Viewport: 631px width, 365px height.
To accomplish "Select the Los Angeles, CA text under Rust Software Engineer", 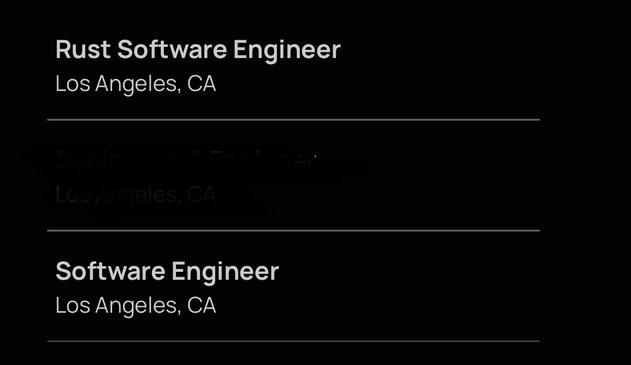I will coord(136,84).
